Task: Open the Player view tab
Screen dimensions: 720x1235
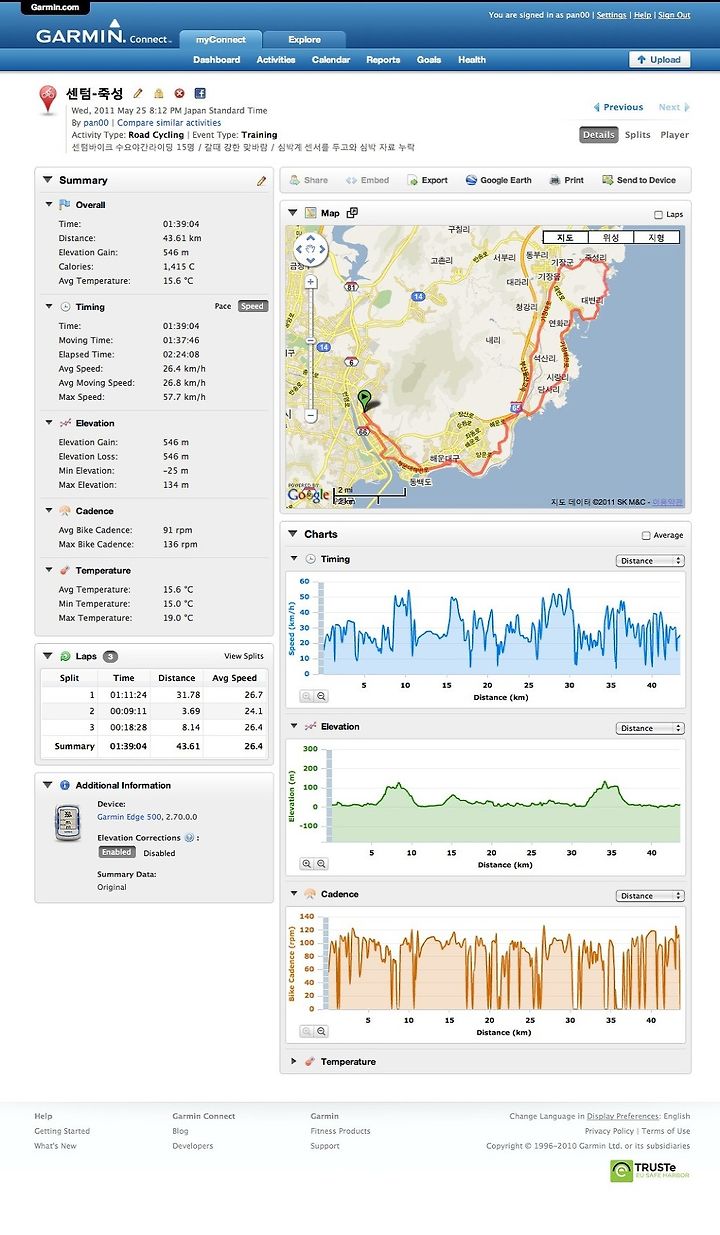Action: (675, 135)
